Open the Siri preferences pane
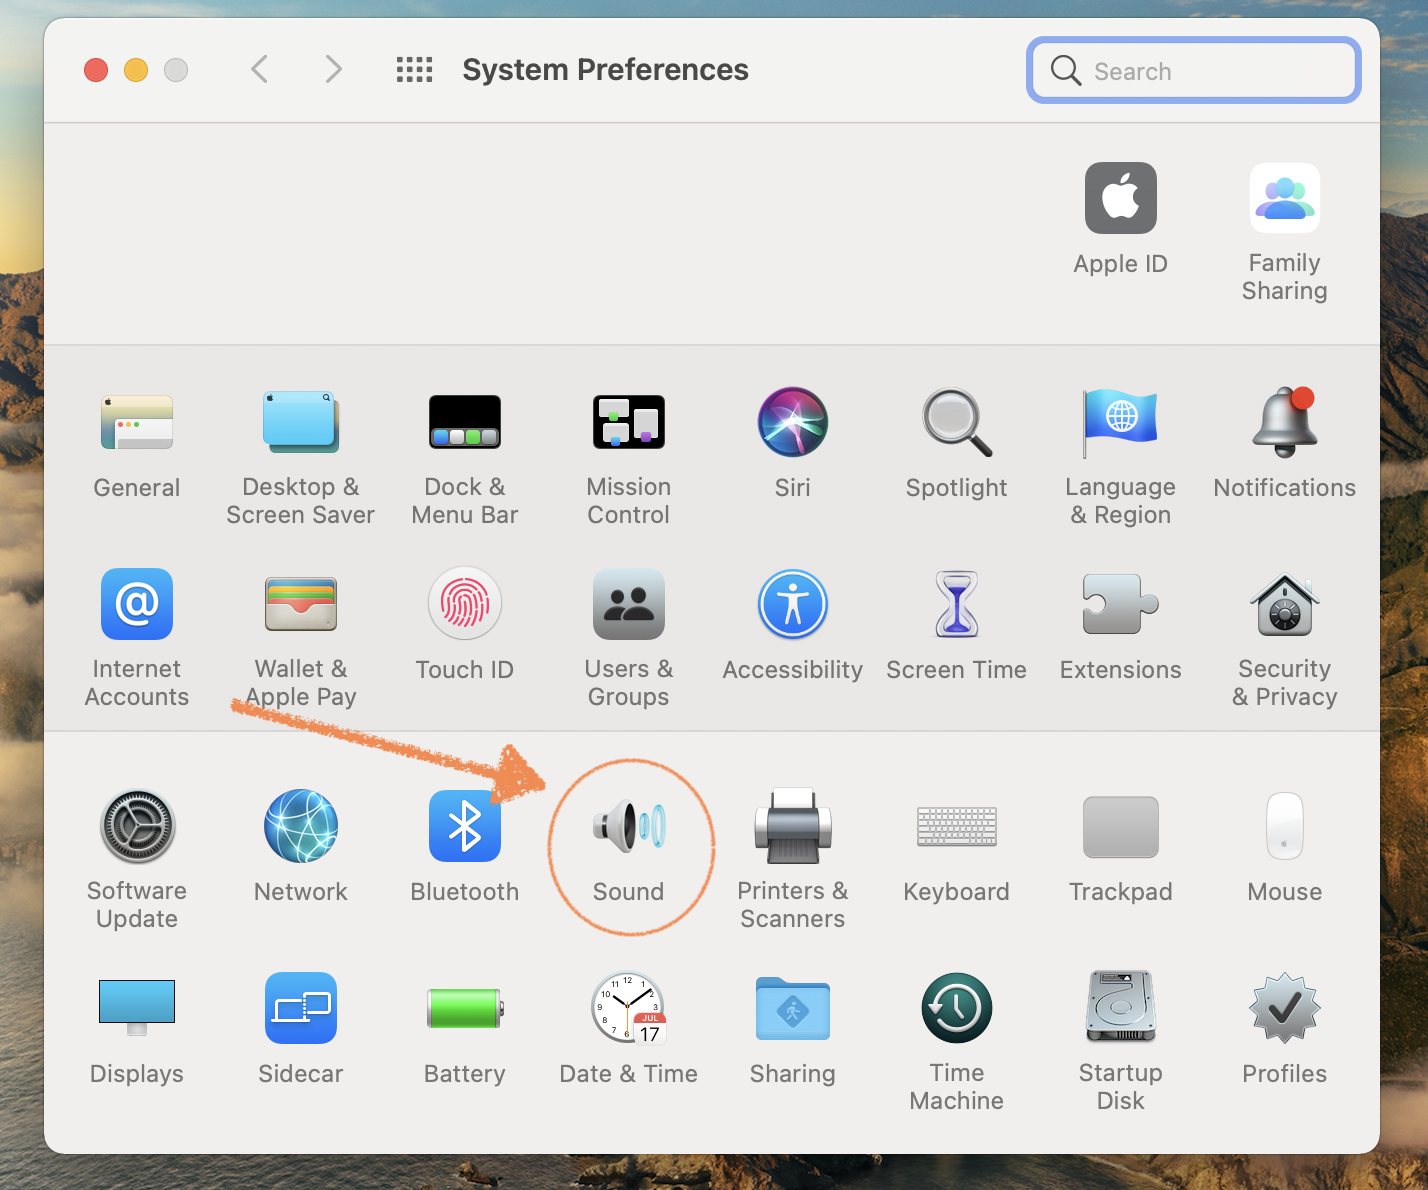Image resolution: width=1428 pixels, height=1190 pixels. (x=793, y=424)
